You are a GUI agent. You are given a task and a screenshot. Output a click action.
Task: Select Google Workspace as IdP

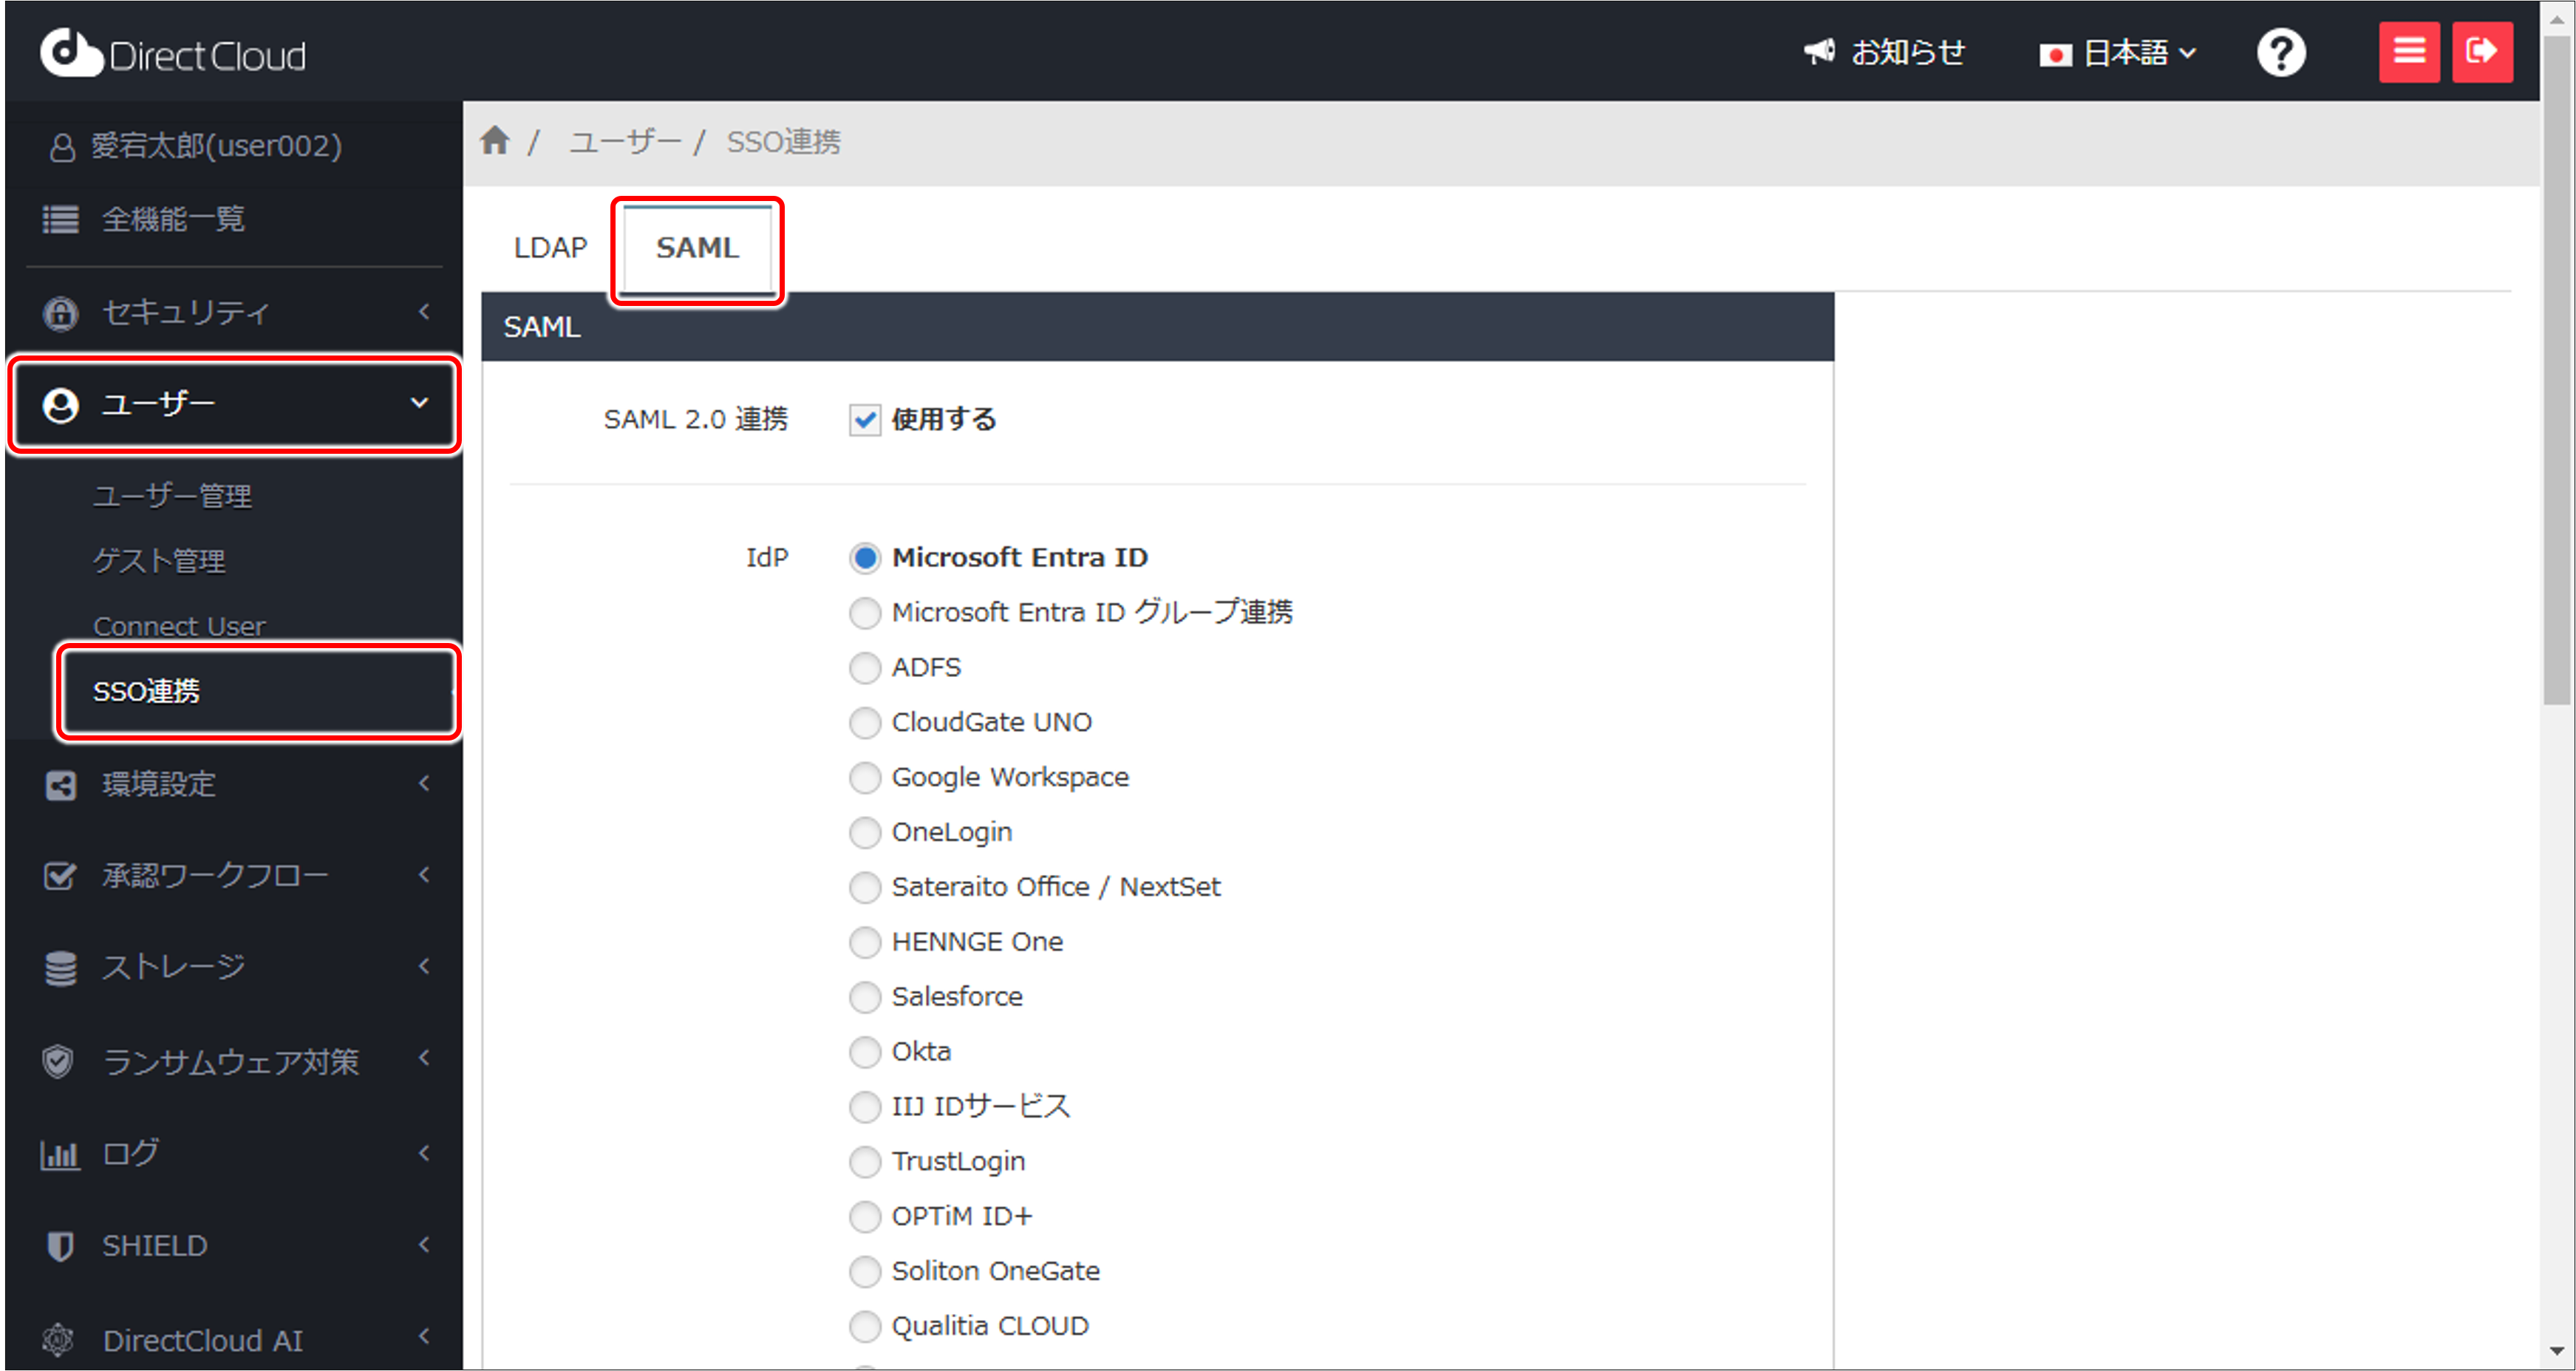point(865,777)
